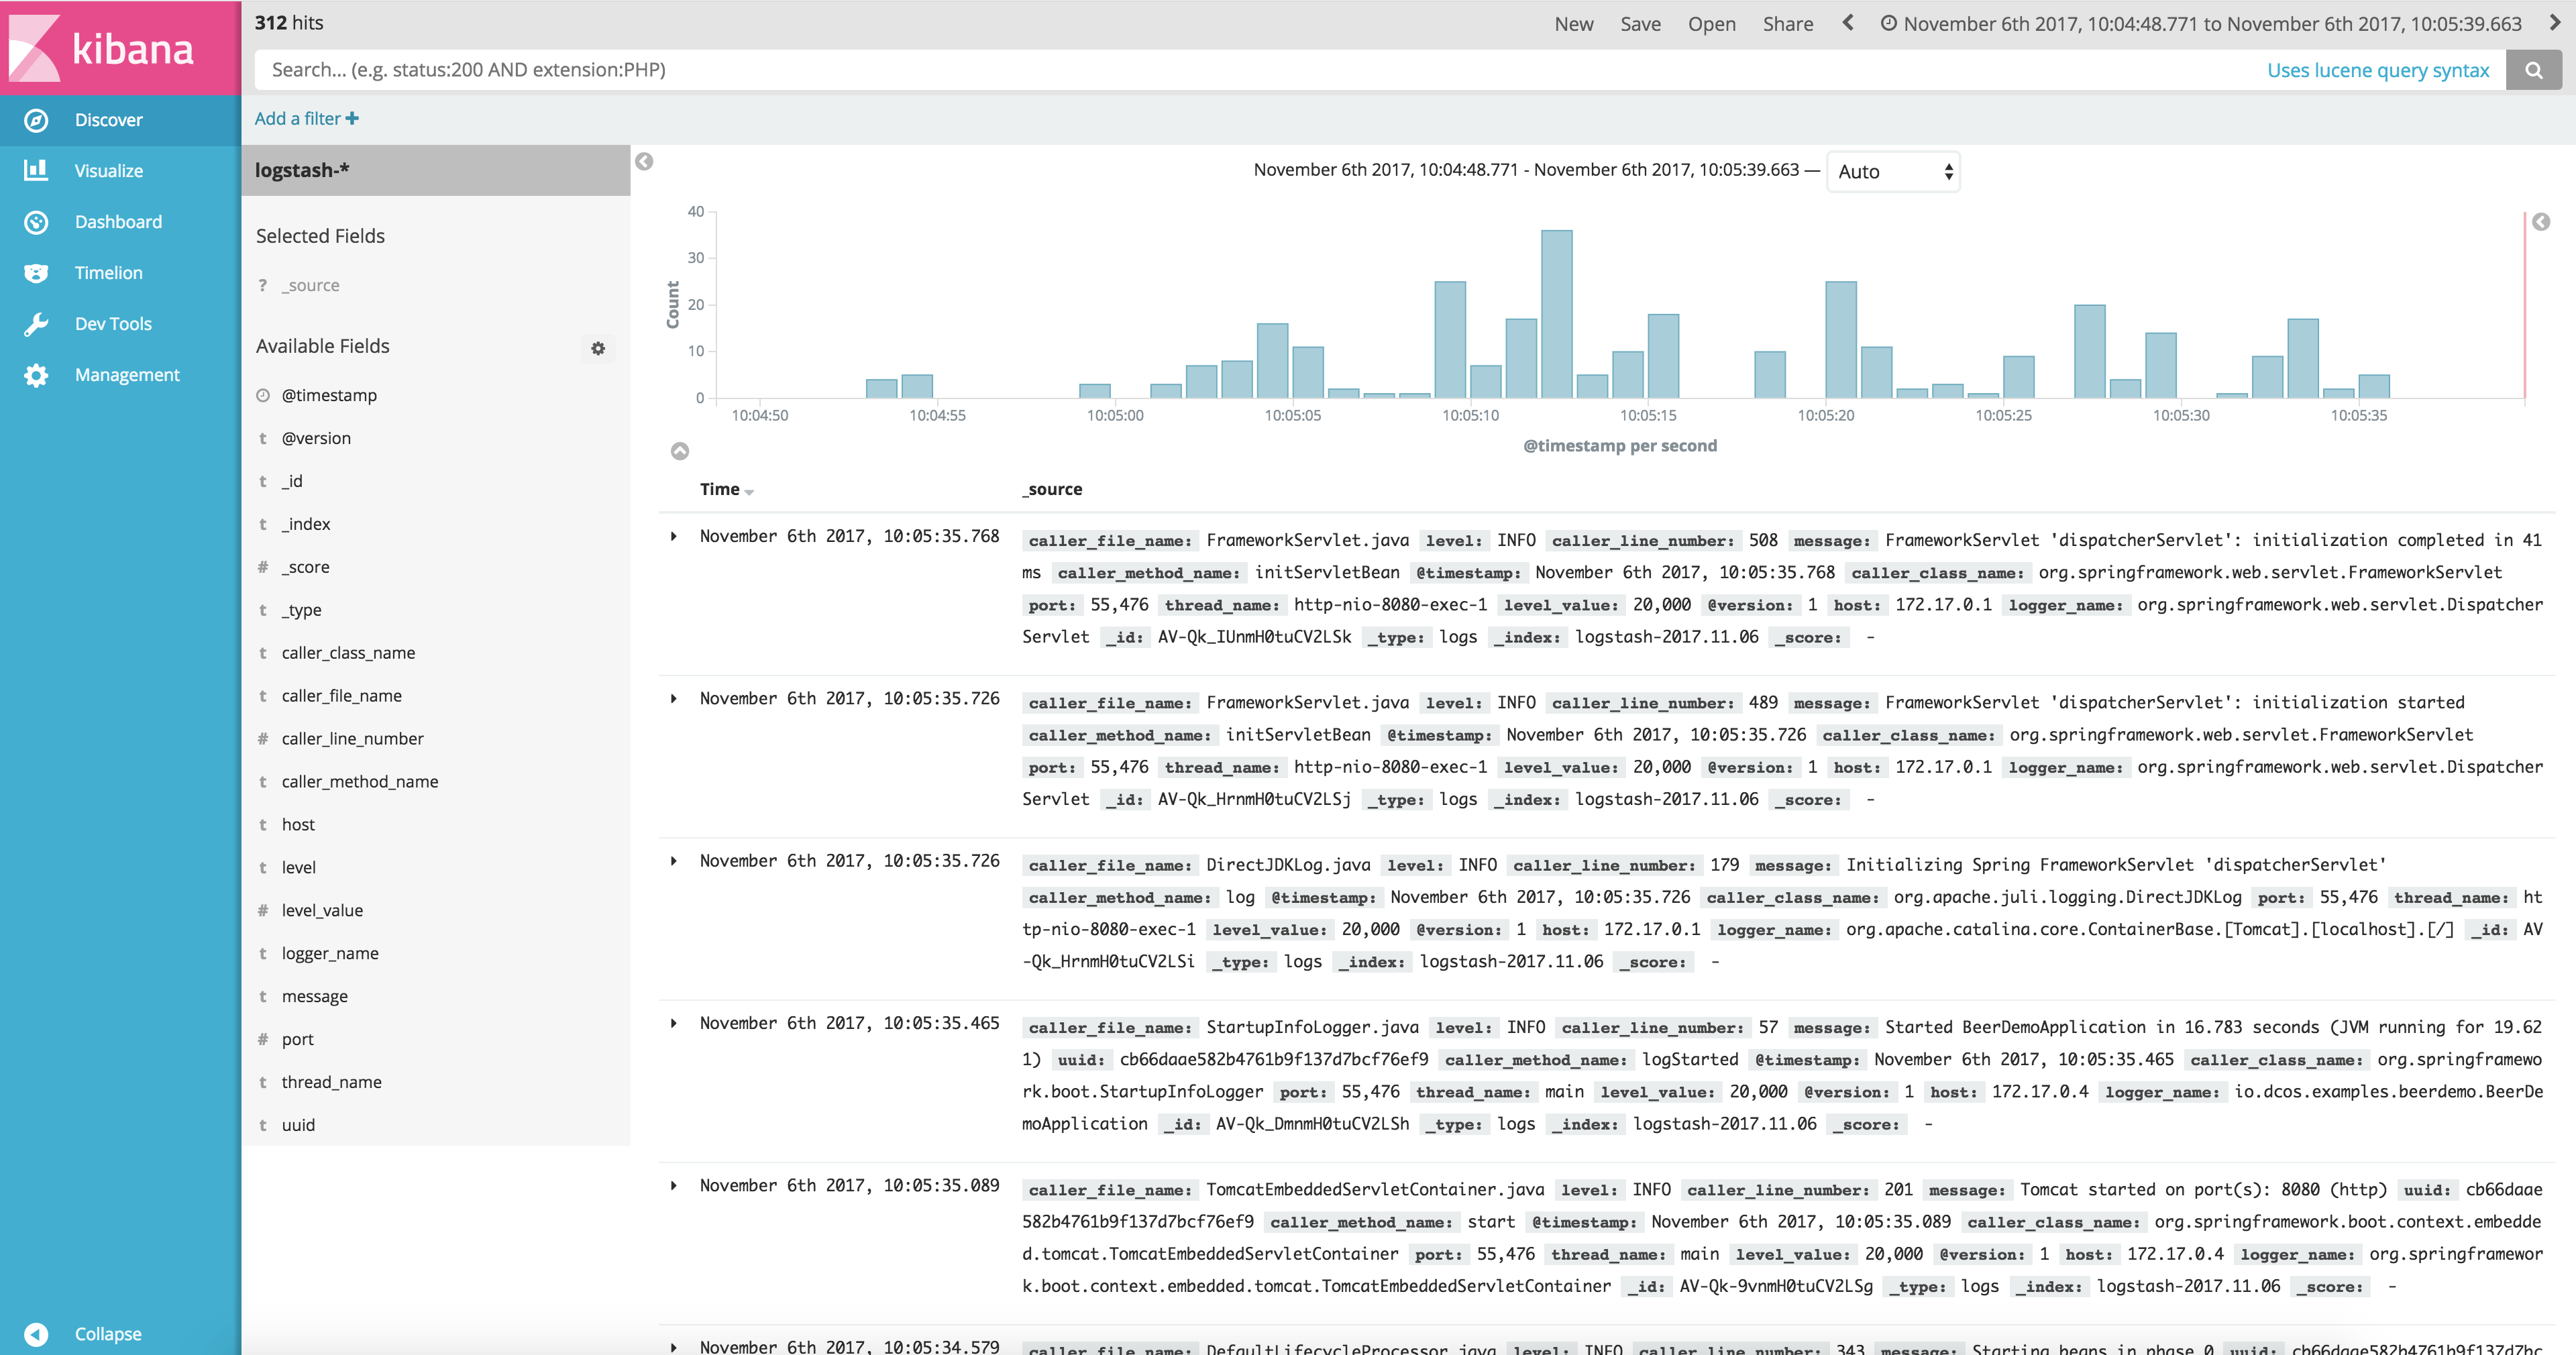The width and height of the screenshot is (2576, 1355).
Task: Click the Add a filter button
Action: click(307, 117)
